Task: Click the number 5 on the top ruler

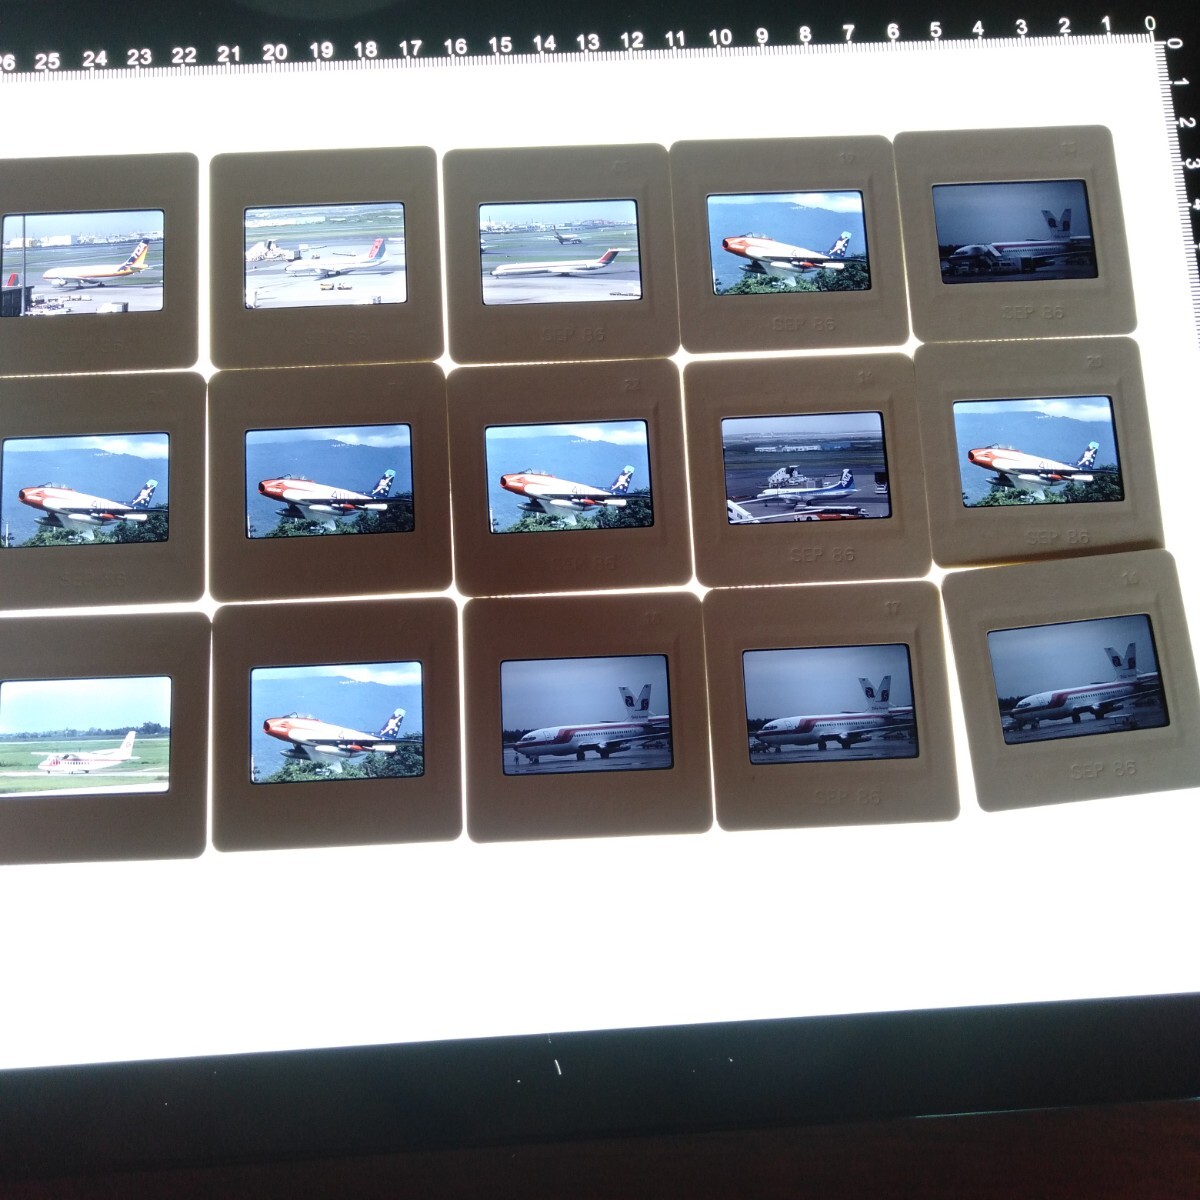Action: [935, 30]
